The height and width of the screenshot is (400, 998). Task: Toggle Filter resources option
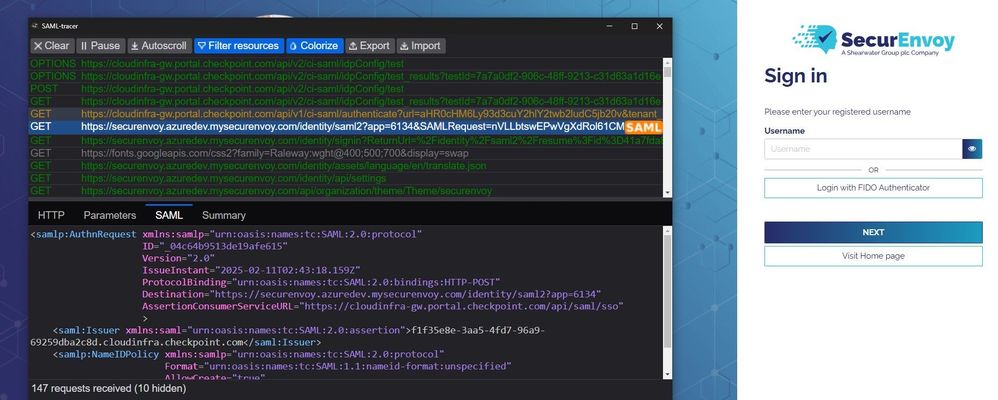pyautogui.click(x=238, y=46)
